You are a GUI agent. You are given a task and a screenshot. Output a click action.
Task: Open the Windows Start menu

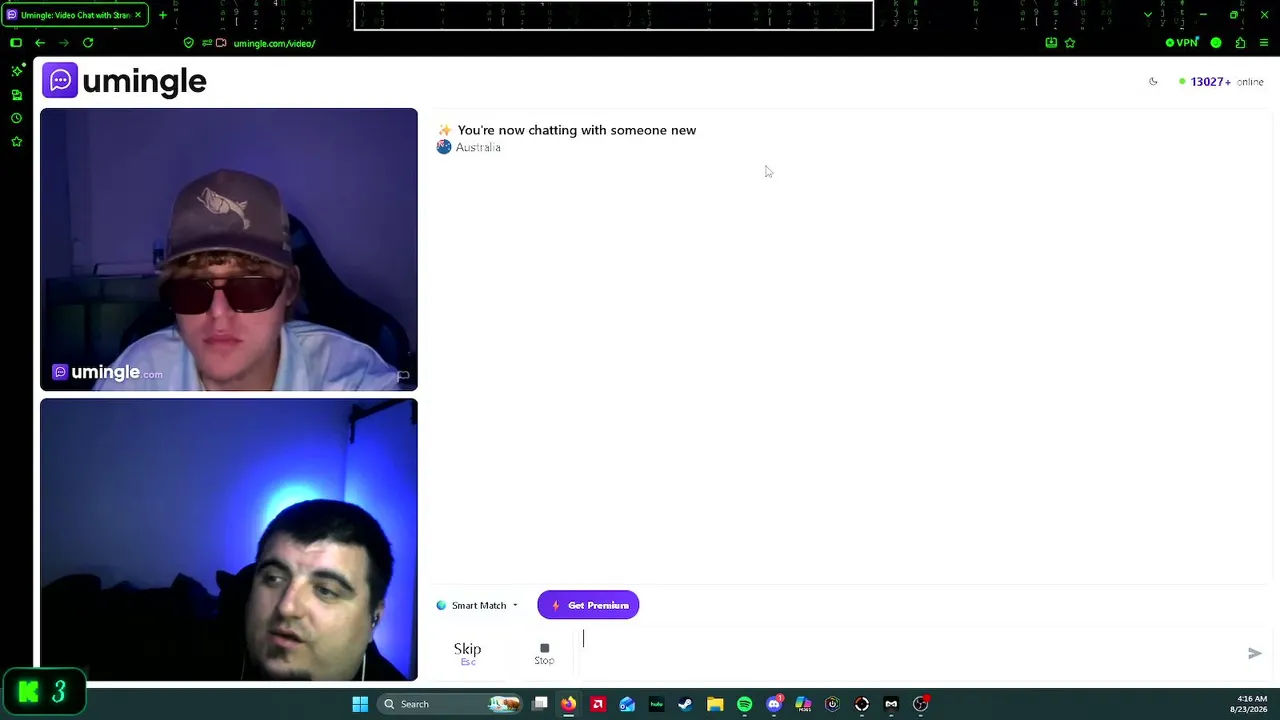[360, 704]
